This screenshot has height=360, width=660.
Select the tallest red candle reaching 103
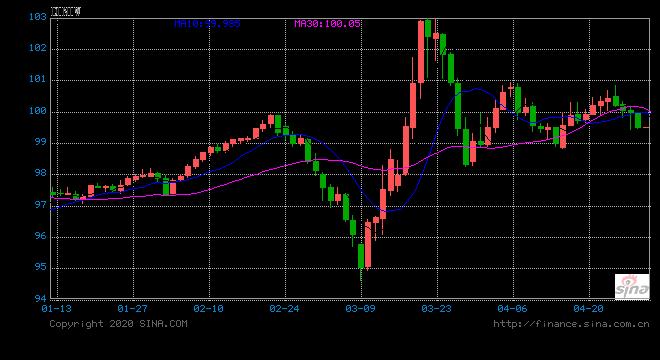[x=421, y=51]
